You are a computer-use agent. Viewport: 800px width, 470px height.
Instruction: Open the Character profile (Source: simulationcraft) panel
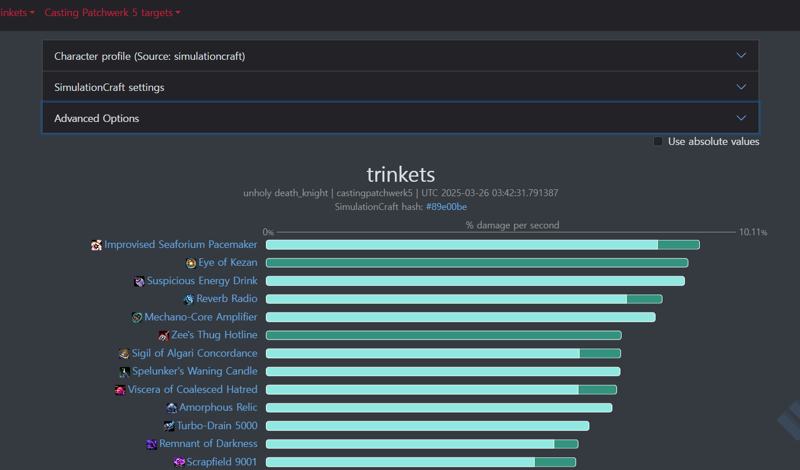(400, 56)
